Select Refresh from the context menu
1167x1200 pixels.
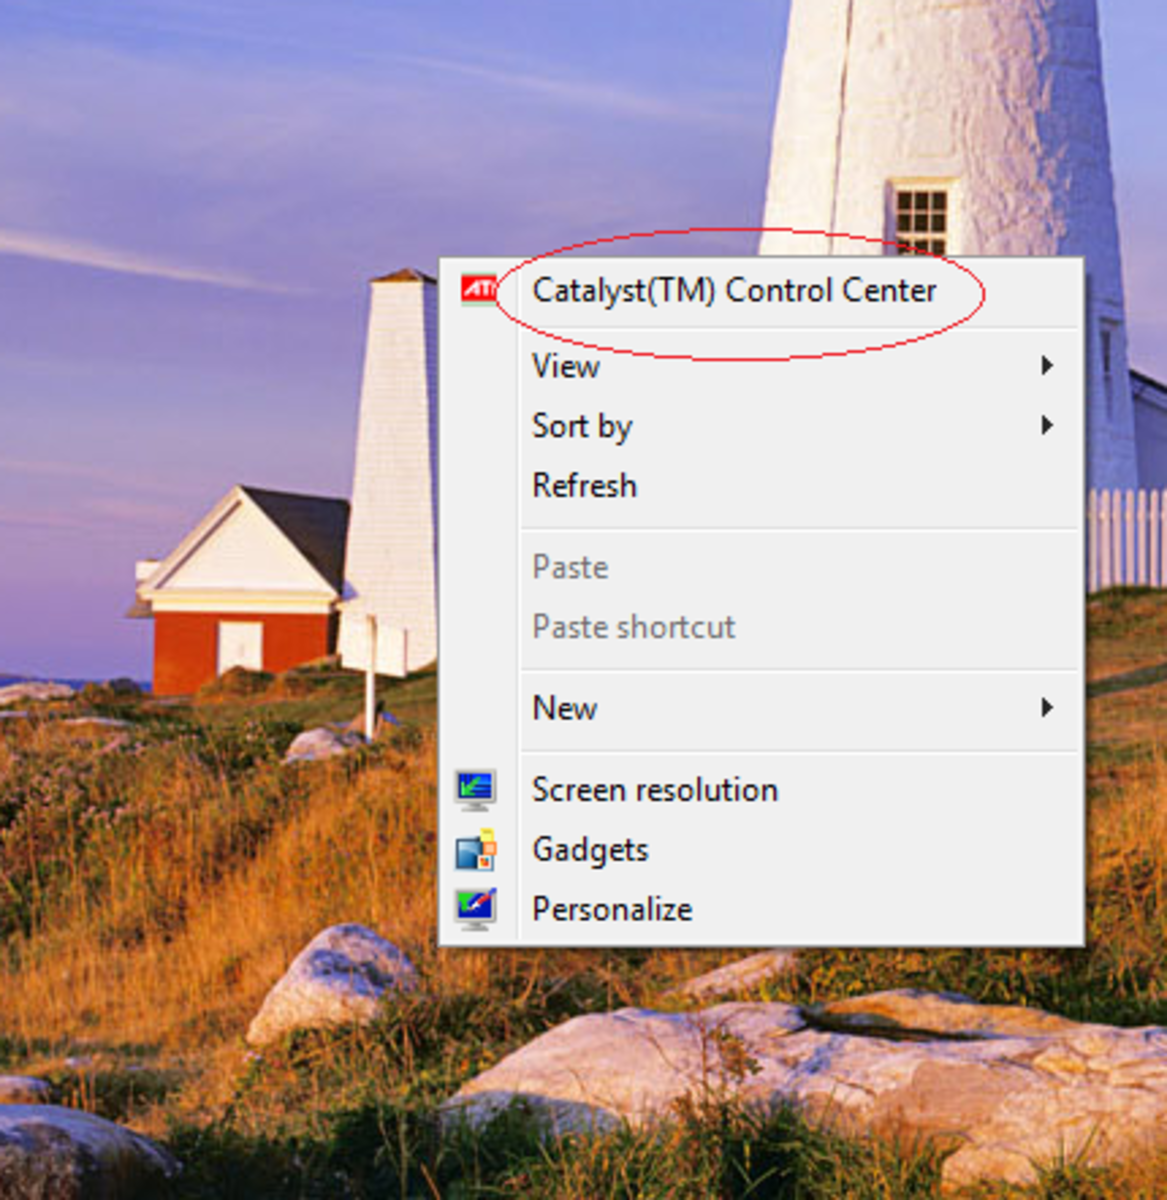(x=584, y=486)
